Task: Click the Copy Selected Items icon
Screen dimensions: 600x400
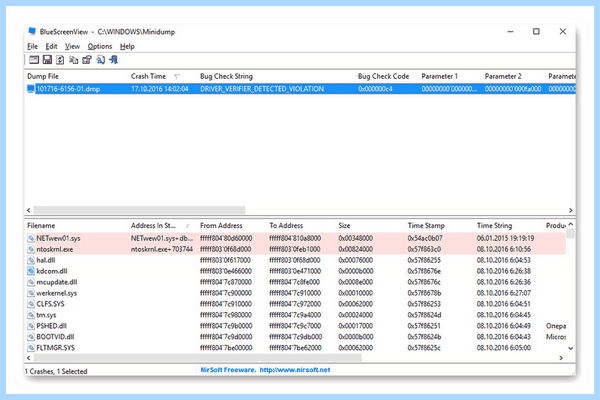Action: tap(73, 60)
